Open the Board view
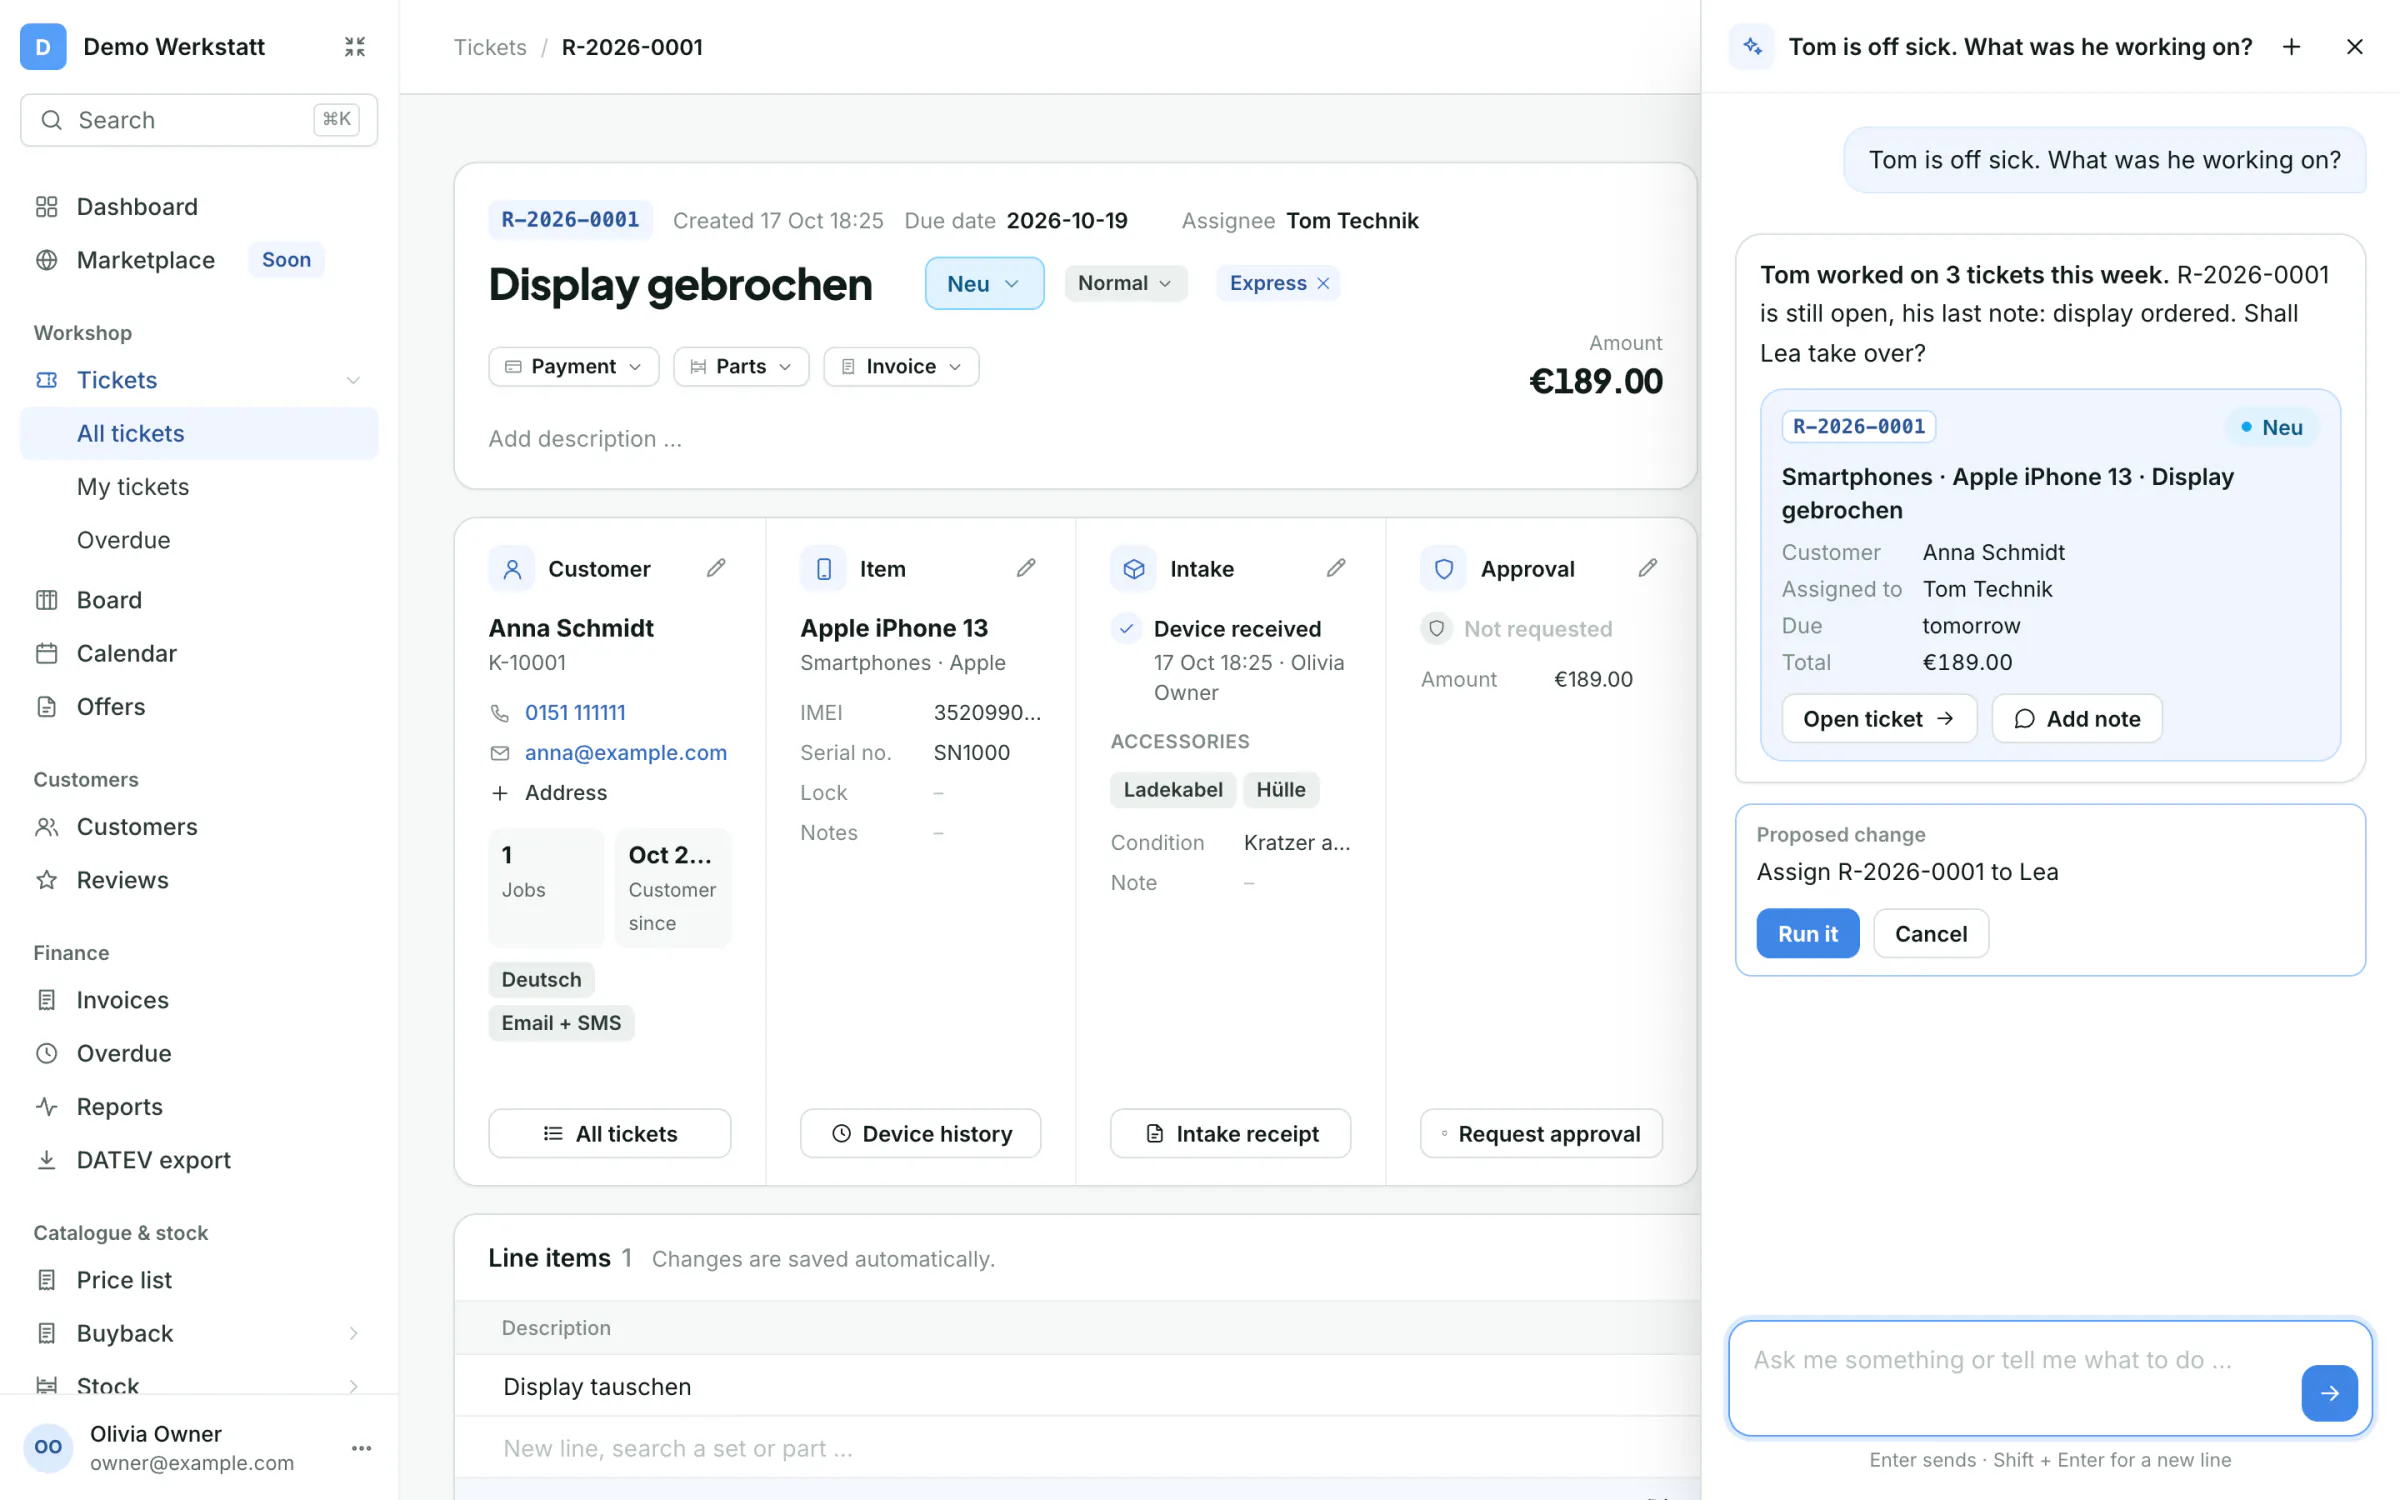 pos(199,599)
